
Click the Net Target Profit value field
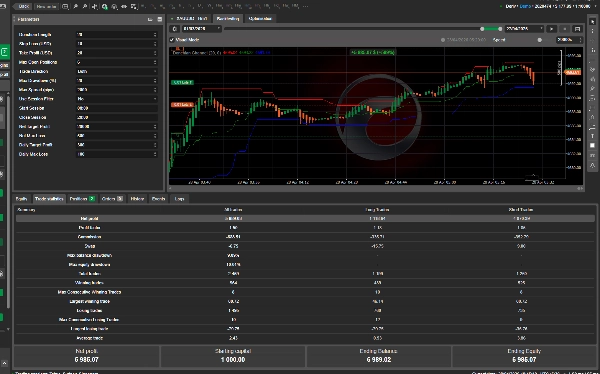117,126
